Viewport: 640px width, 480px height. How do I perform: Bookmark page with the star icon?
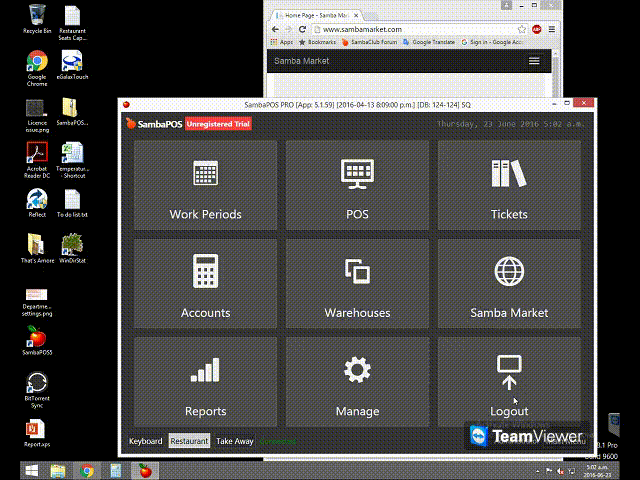[522, 29]
